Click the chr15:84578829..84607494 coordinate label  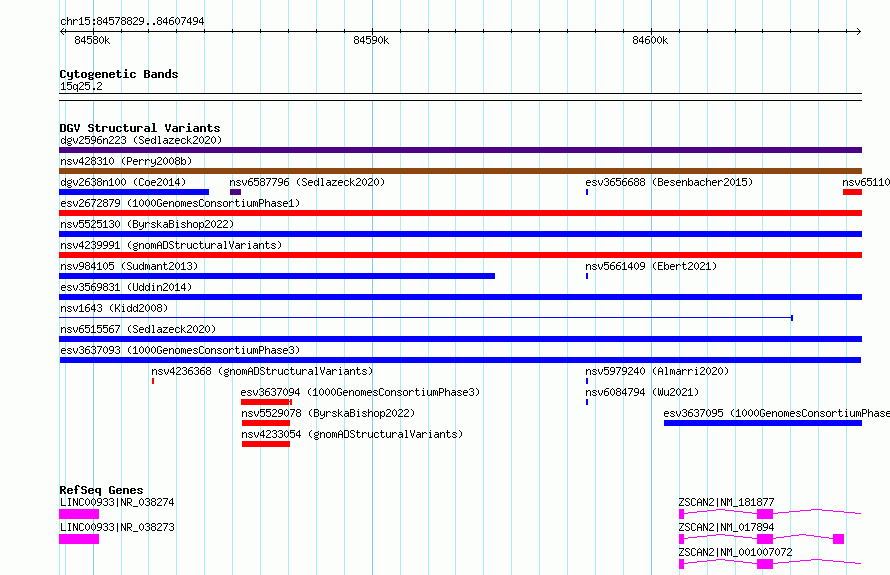click(x=132, y=21)
